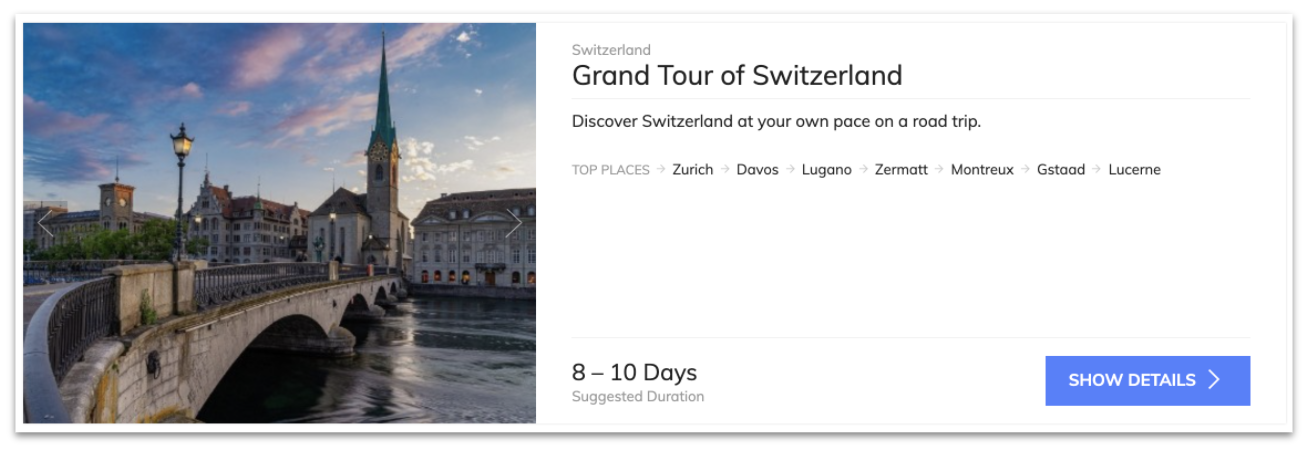Image resolution: width=1306 pixels, height=450 pixels.
Task: Open the Grand Tour of Switzerland title
Action: (737, 75)
